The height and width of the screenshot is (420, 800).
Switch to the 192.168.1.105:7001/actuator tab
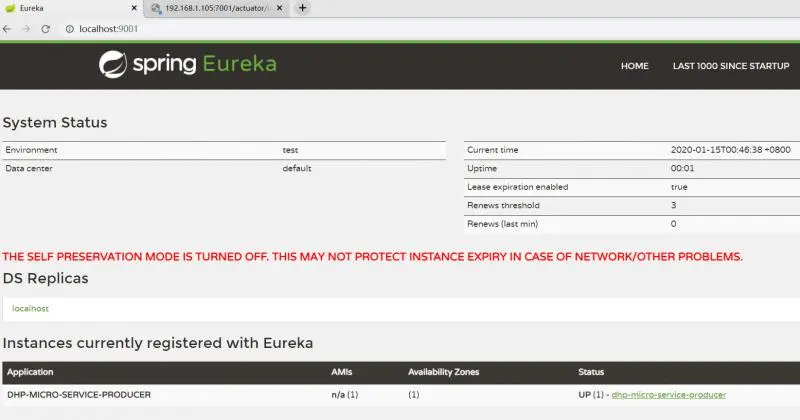217,8
